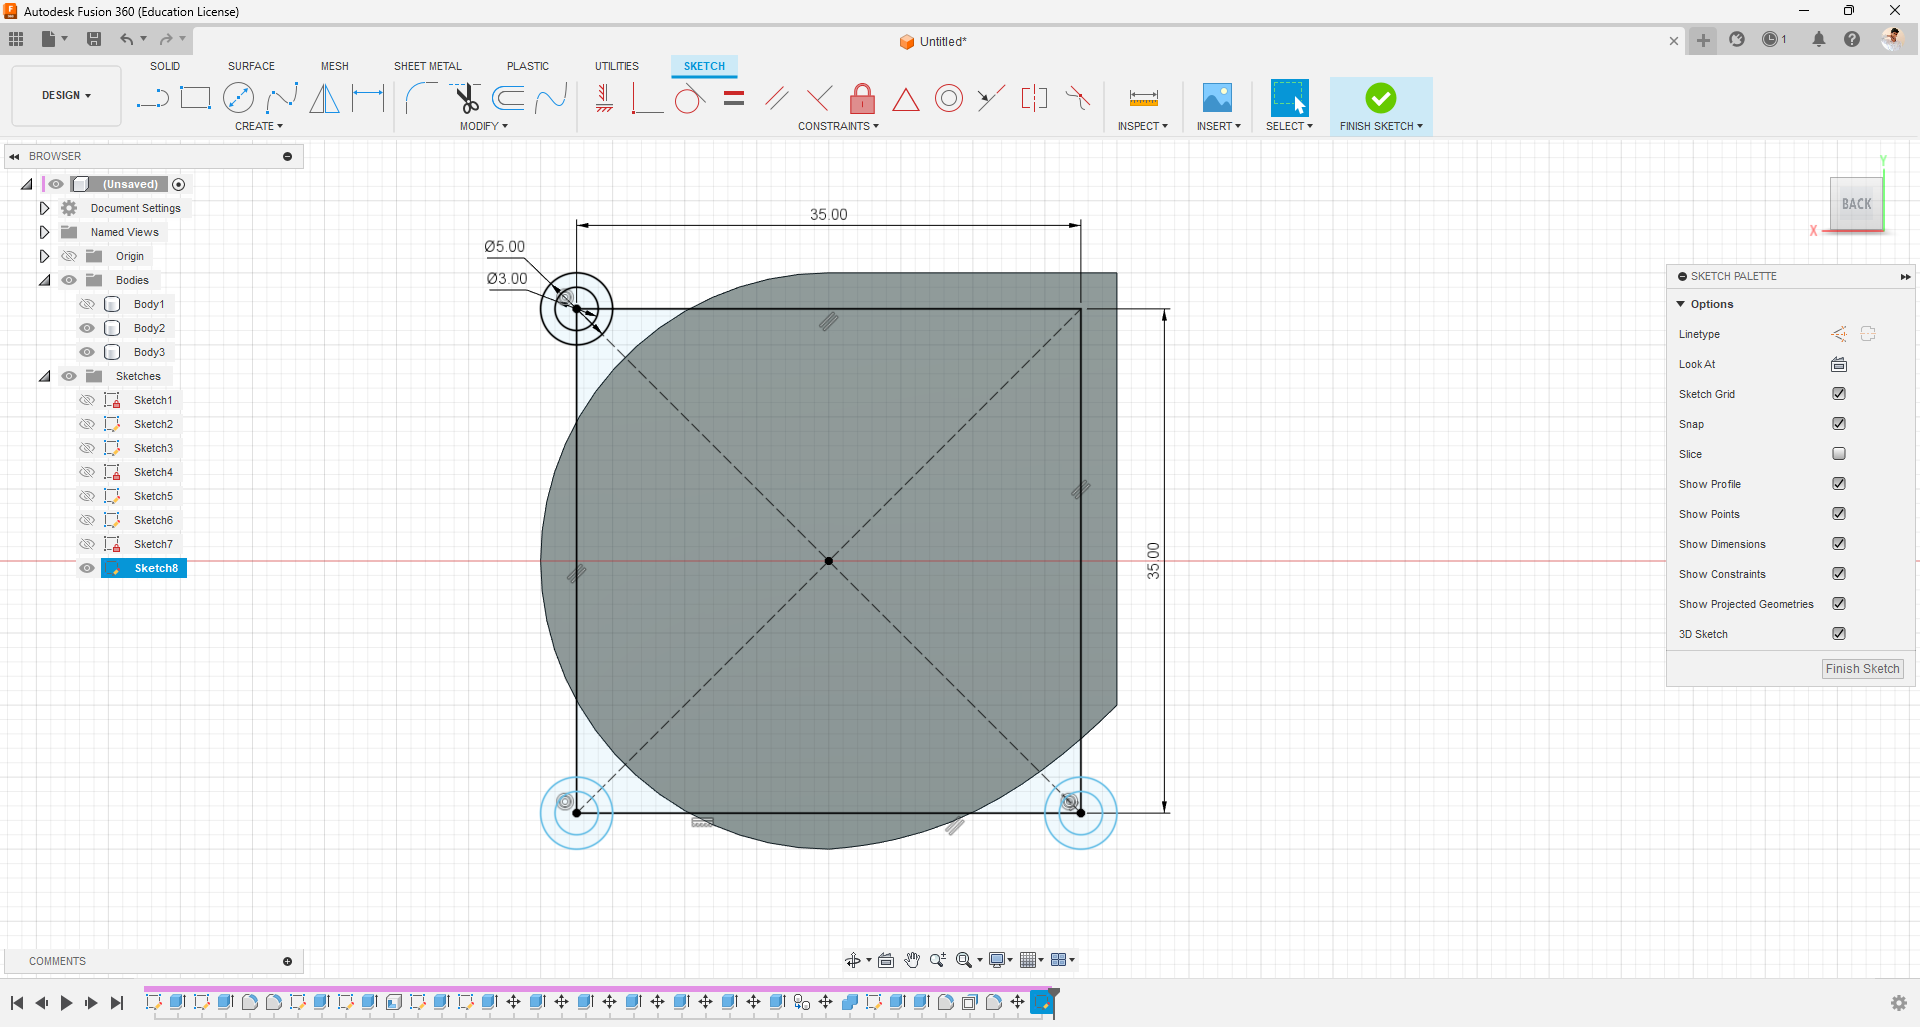Switch to the SURFACE tab
This screenshot has width=1920, height=1027.
point(251,66)
